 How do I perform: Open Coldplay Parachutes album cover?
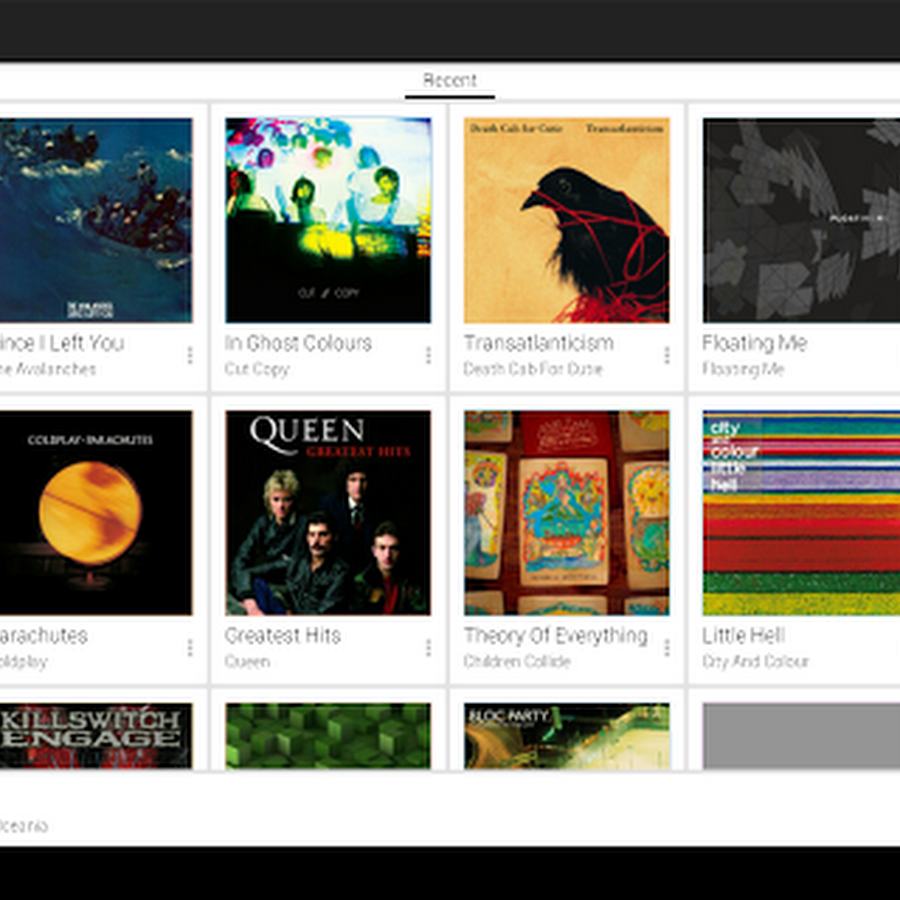[x=95, y=513]
